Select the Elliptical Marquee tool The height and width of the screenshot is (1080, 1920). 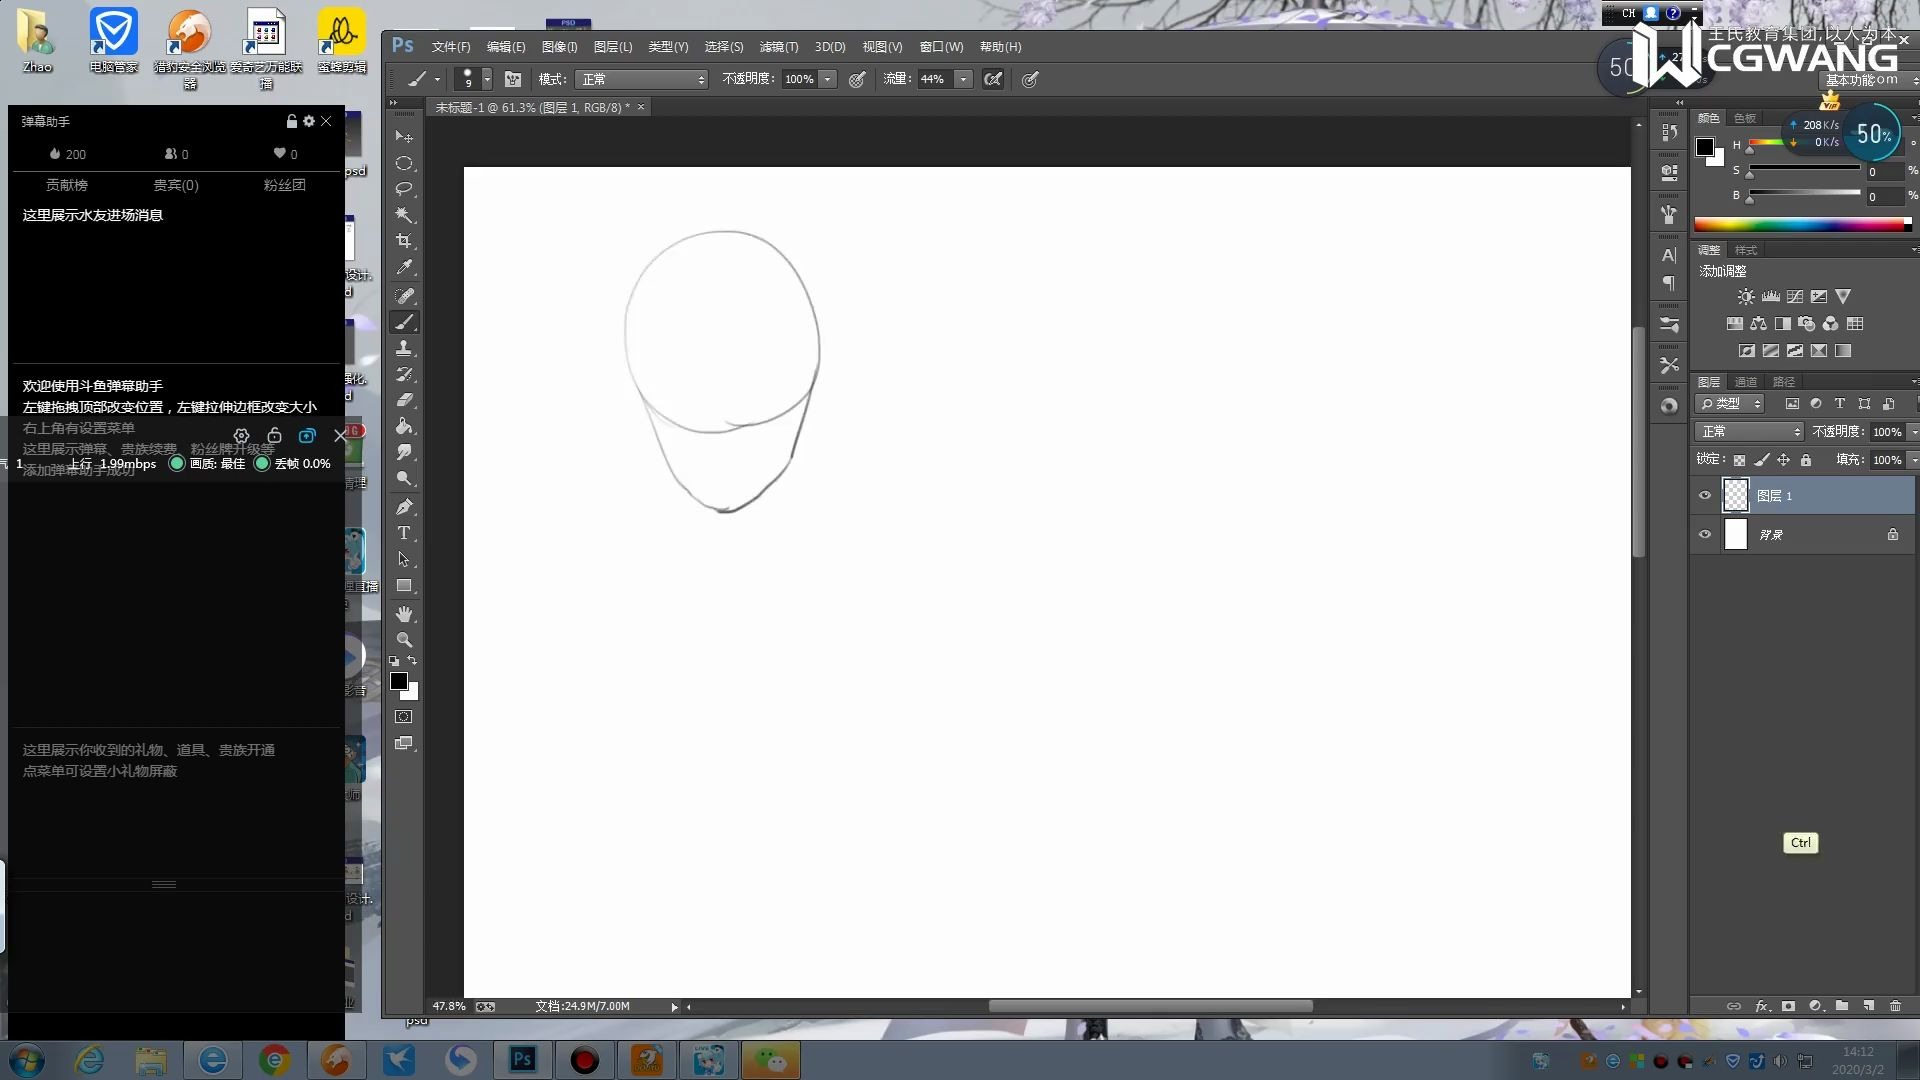point(404,163)
